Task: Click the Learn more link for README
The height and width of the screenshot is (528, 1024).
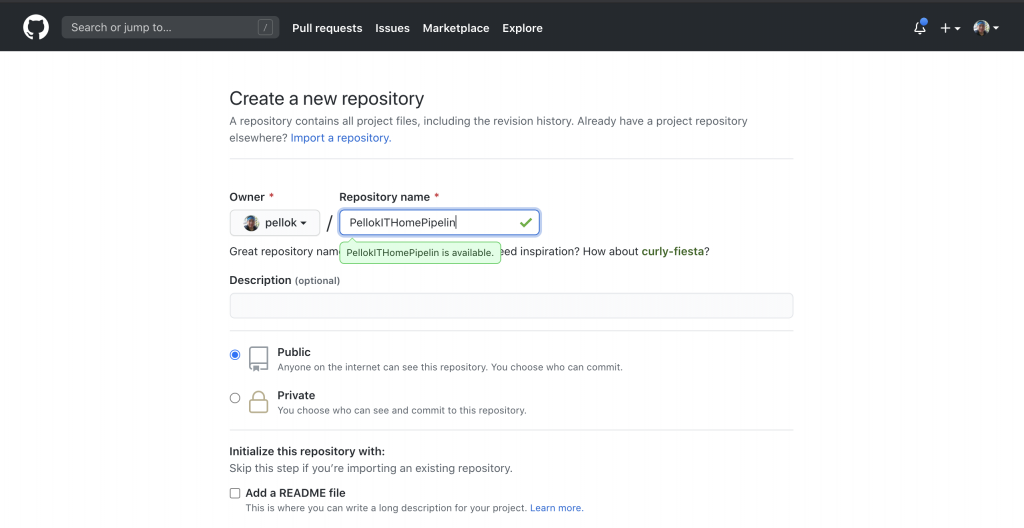Action: 556,508
